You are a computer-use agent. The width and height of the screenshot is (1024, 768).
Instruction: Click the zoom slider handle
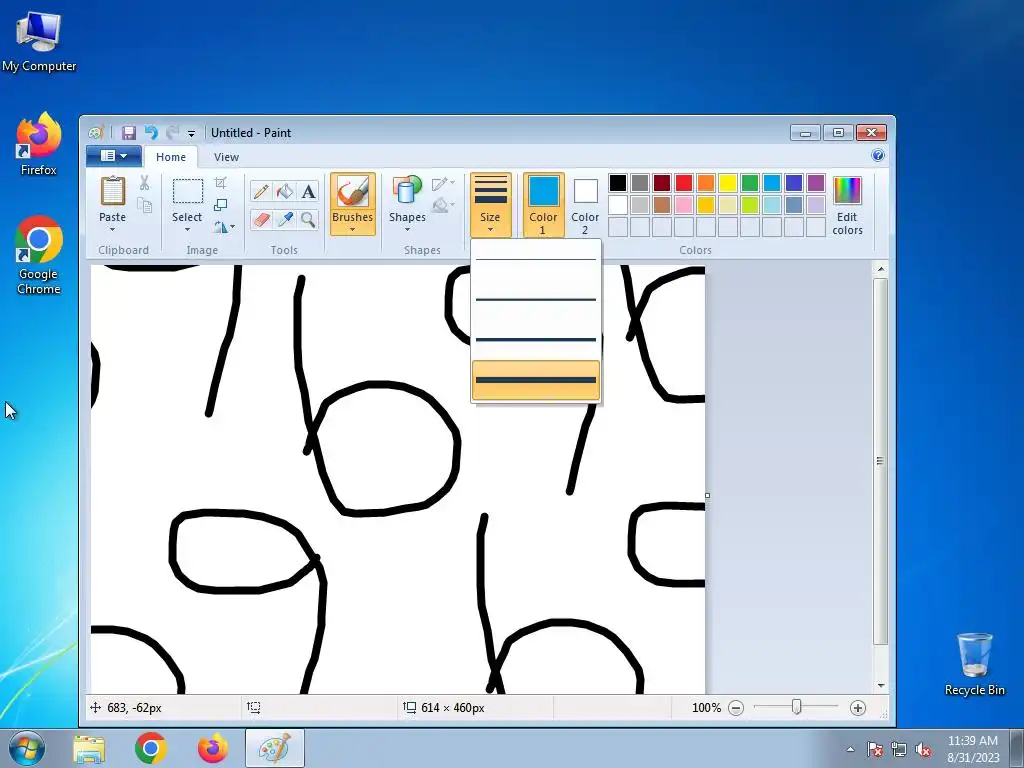796,707
